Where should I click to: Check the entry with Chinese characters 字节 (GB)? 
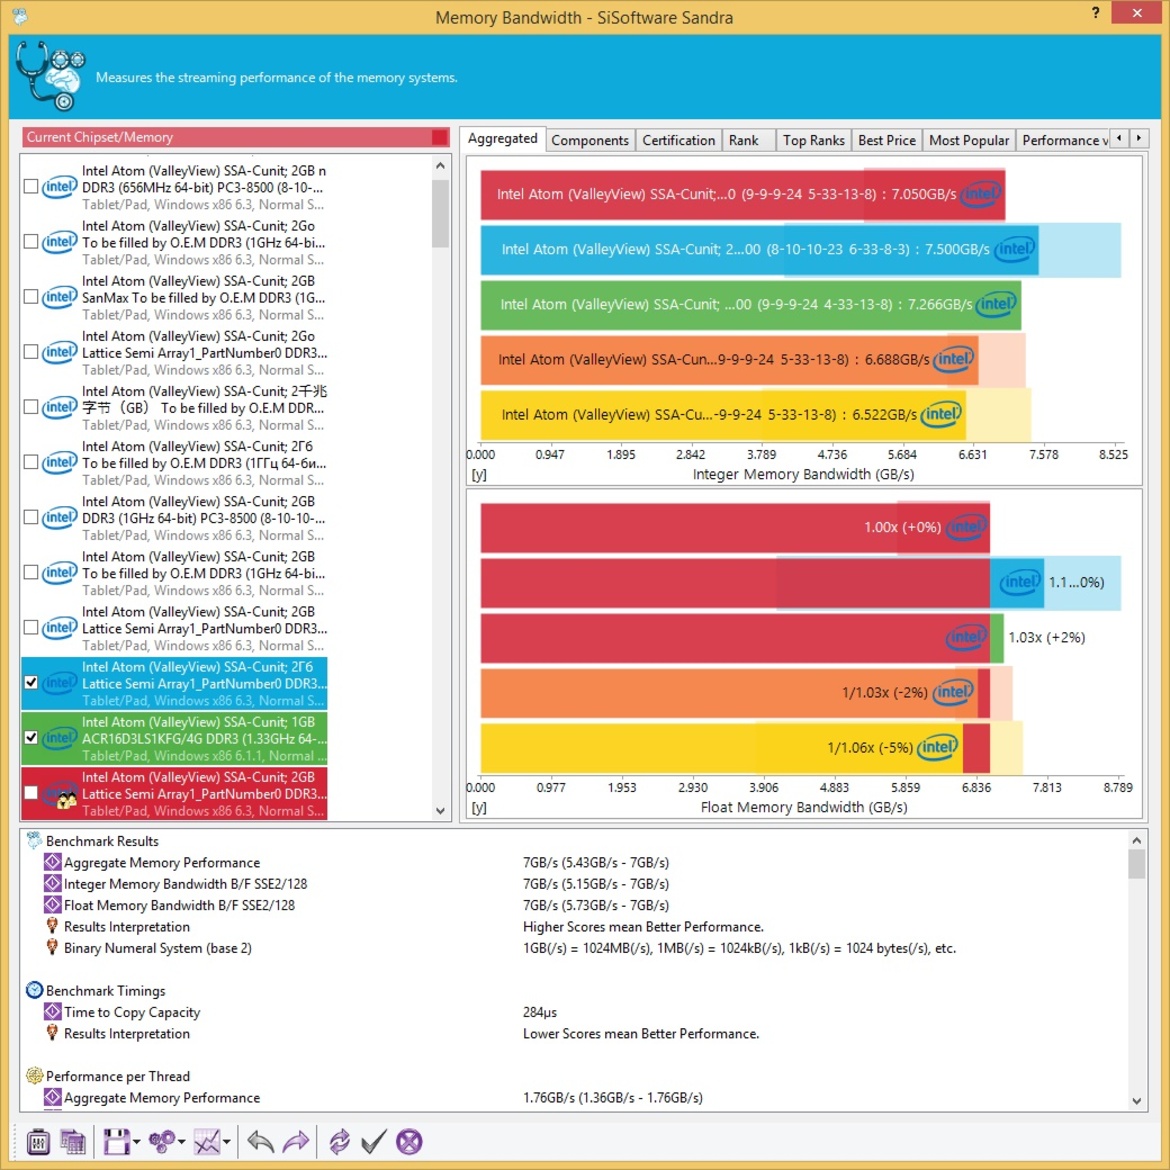click(x=31, y=407)
